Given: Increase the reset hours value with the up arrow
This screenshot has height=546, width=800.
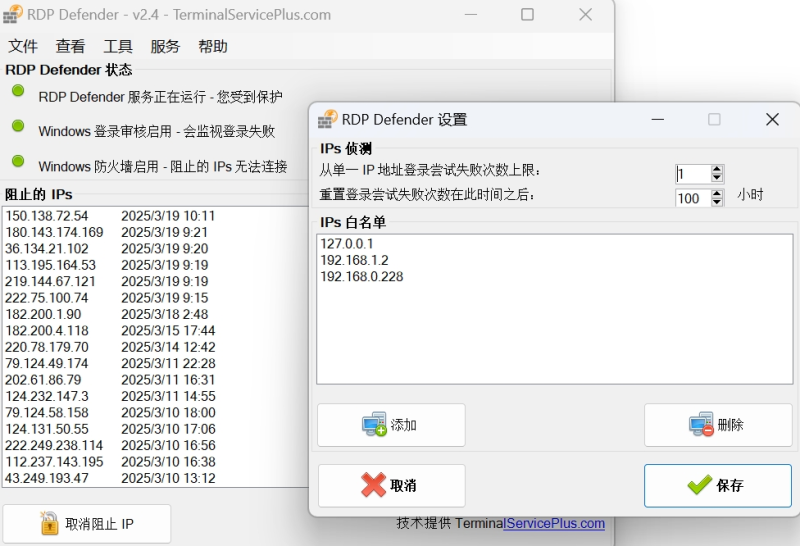Looking at the screenshot, I should coord(717,193).
